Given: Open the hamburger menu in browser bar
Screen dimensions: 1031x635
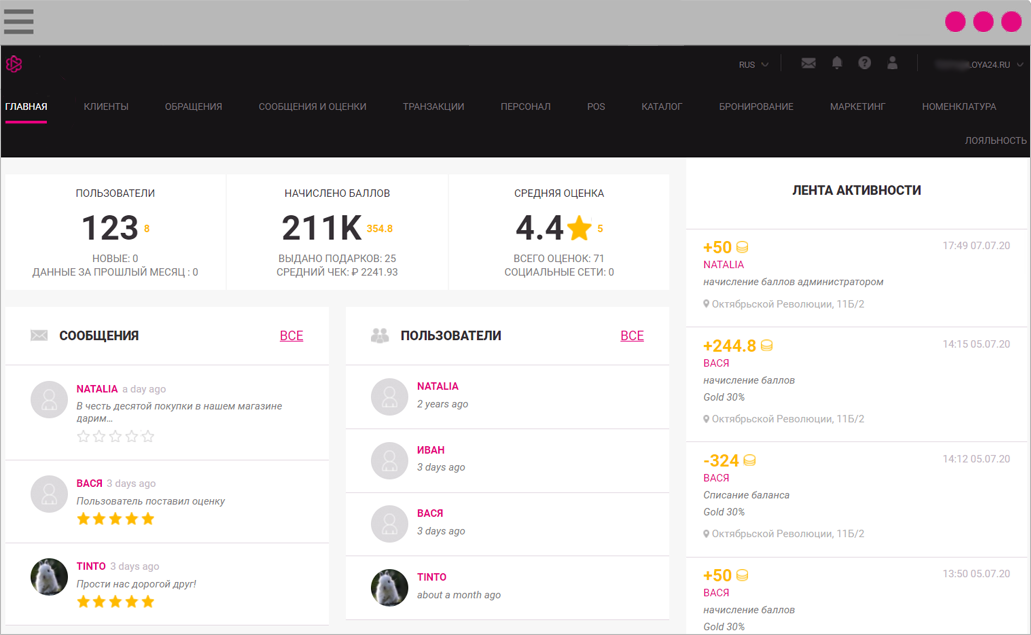Looking at the screenshot, I should coord(19,22).
